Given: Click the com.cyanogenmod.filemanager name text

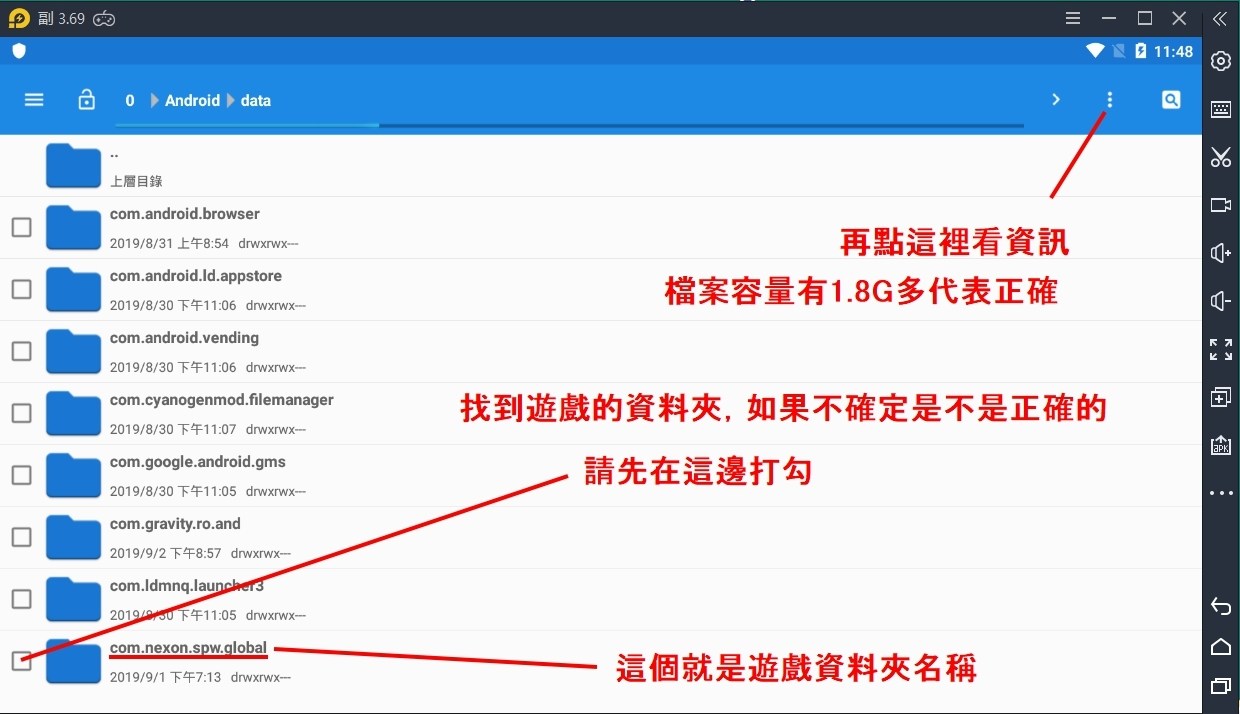Looking at the screenshot, I should click(222, 400).
